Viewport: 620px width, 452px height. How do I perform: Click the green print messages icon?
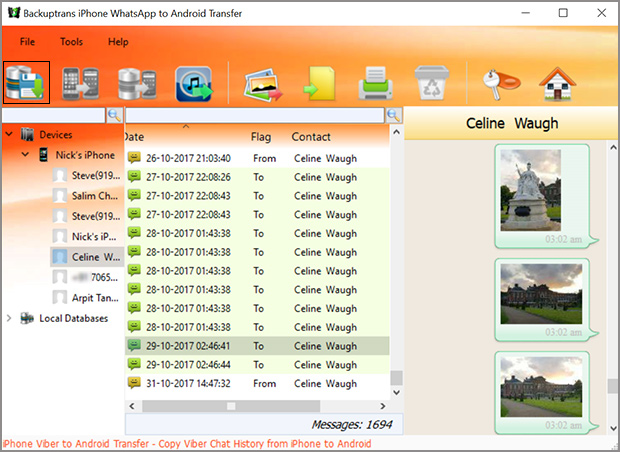point(376,83)
